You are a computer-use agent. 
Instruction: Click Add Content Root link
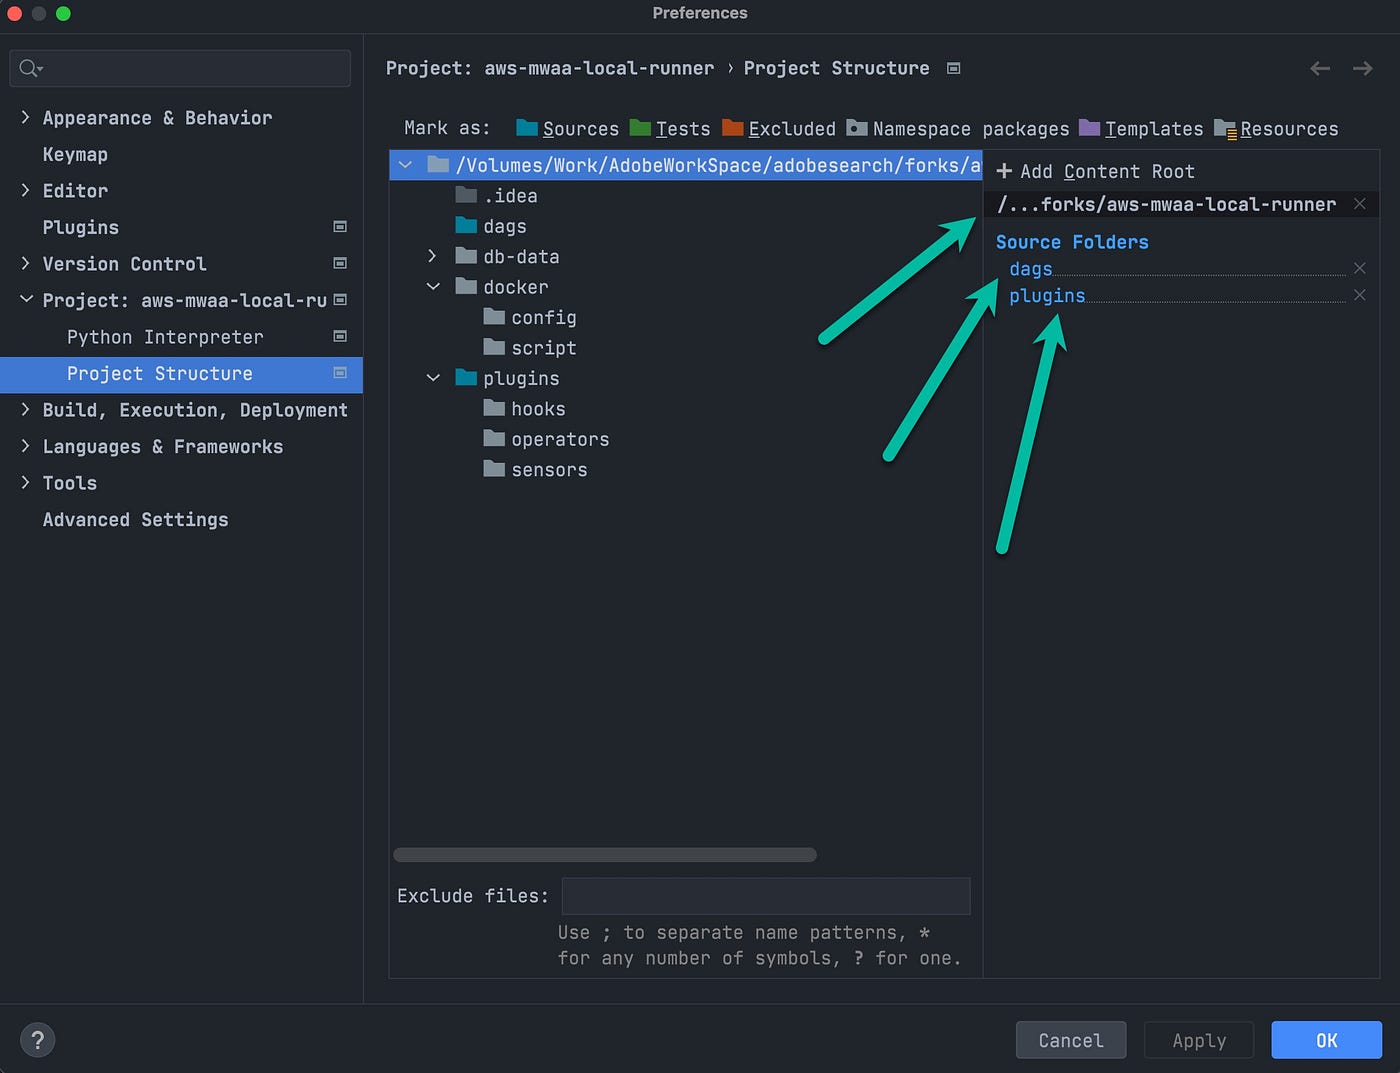coord(1107,171)
